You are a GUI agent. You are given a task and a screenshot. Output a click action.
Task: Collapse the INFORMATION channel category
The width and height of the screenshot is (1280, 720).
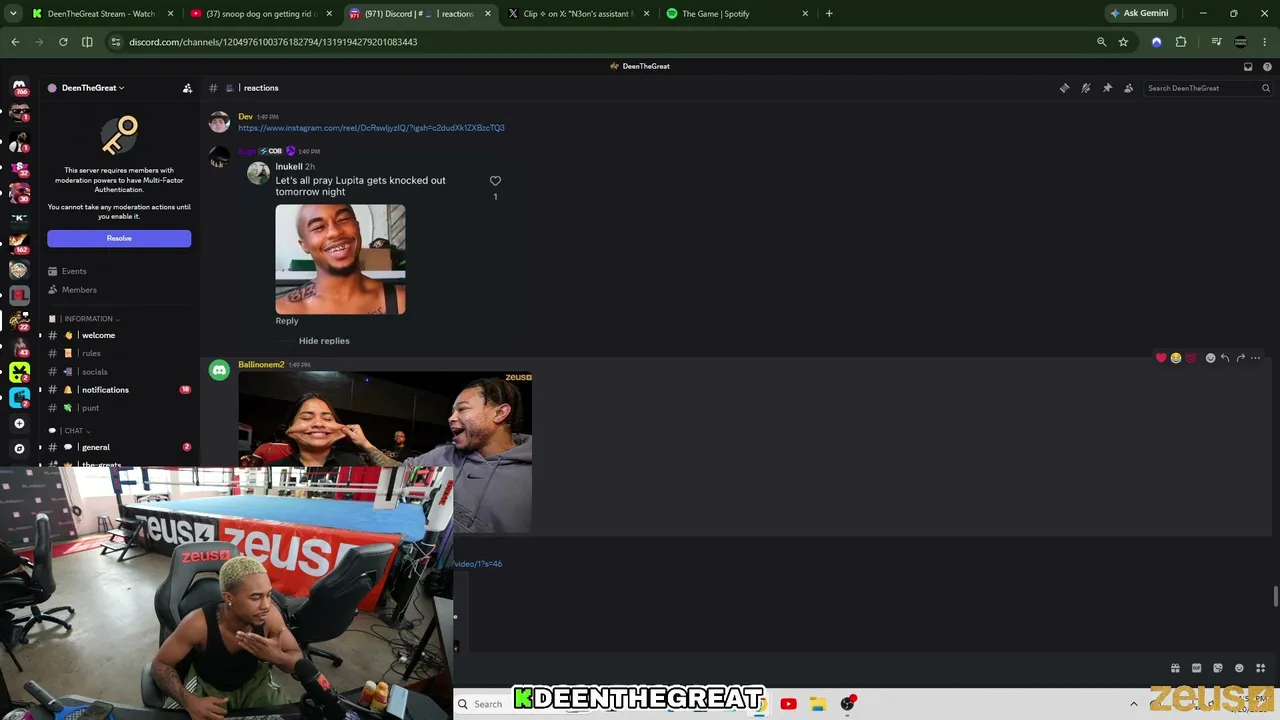coord(90,319)
